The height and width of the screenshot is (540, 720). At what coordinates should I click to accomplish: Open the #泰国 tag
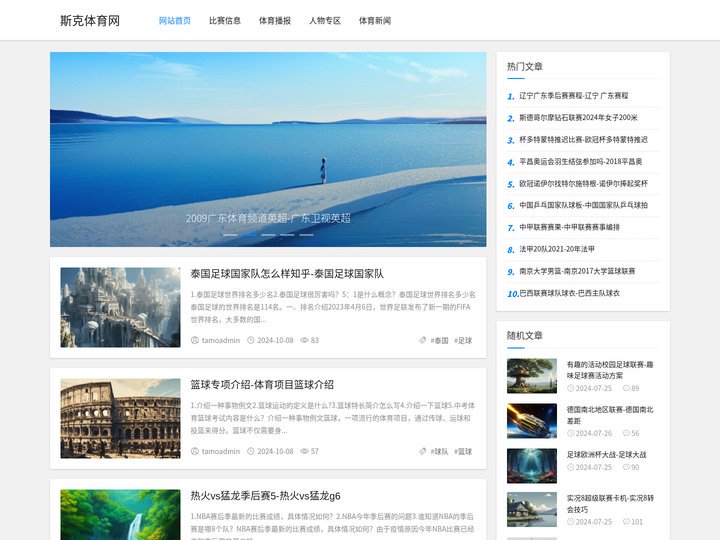(x=439, y=340)
